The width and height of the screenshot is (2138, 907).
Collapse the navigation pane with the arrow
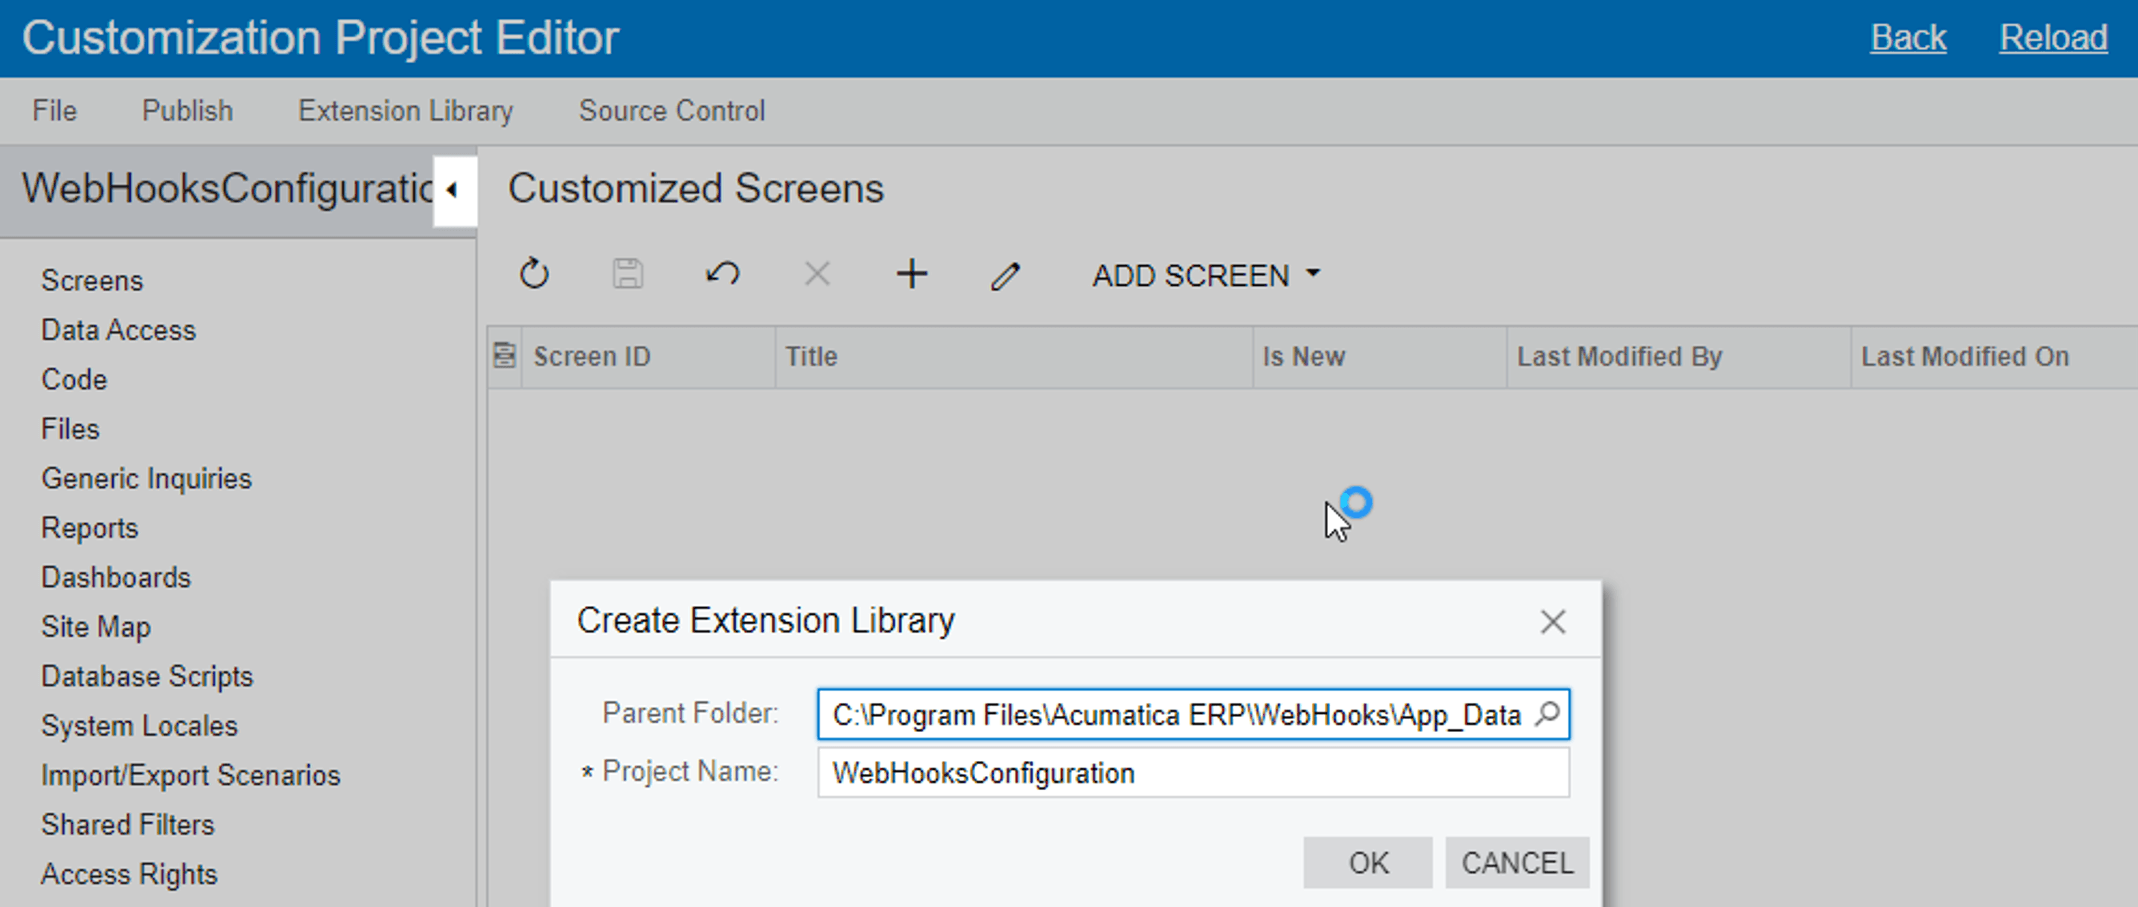coord(453,190)
